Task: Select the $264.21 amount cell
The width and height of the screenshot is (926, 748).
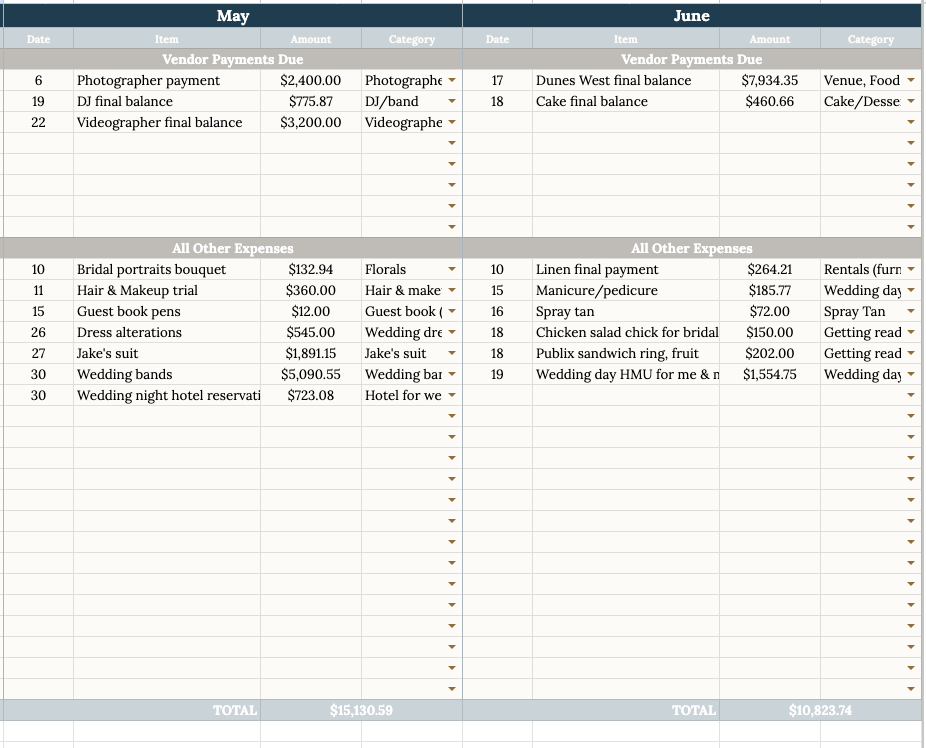Action: click(770, 269)
